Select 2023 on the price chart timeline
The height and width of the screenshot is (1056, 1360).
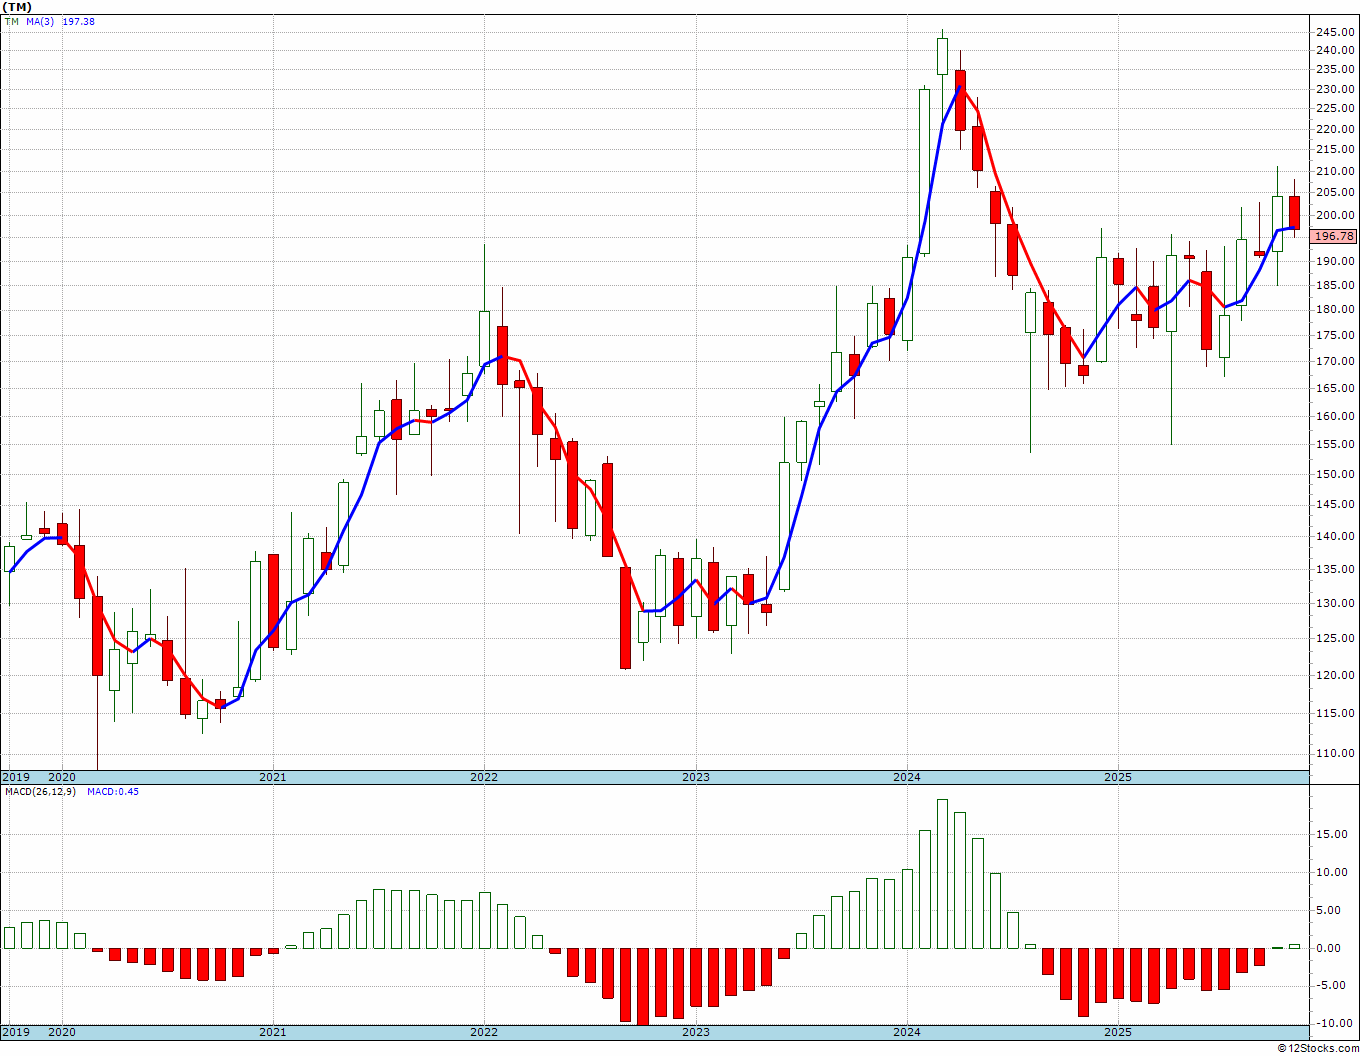[696, 777]
